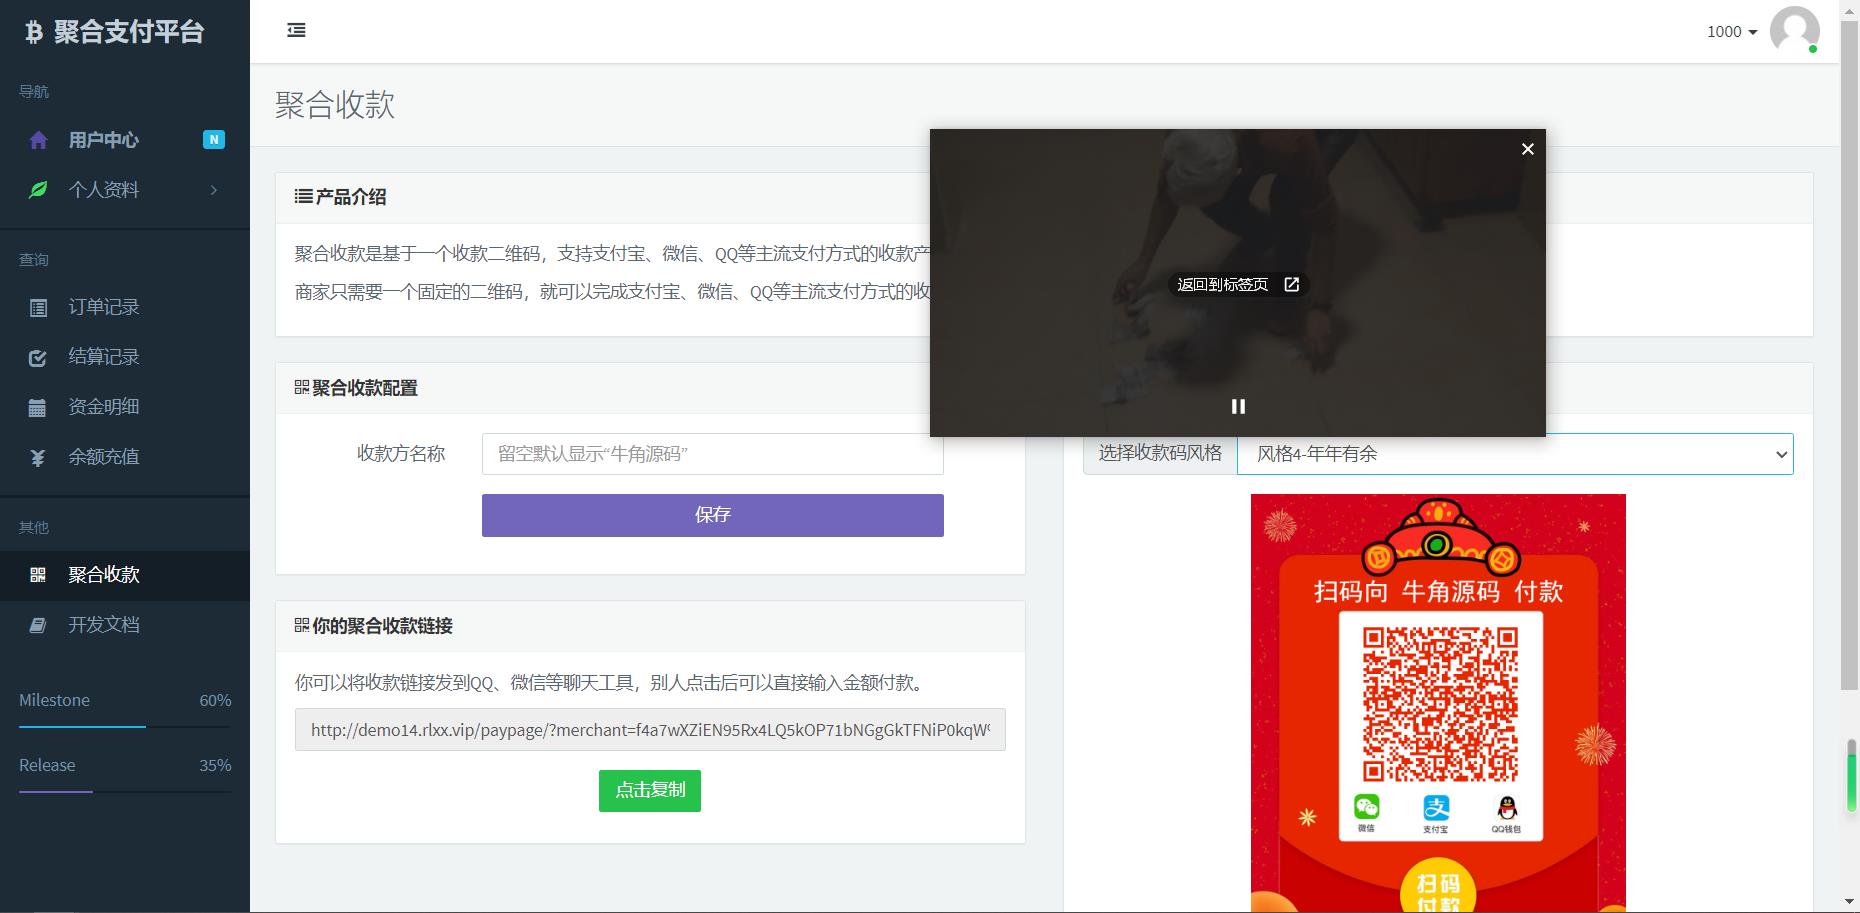
Task: Click the QR code image on the poster
Action: point(1440,704)
